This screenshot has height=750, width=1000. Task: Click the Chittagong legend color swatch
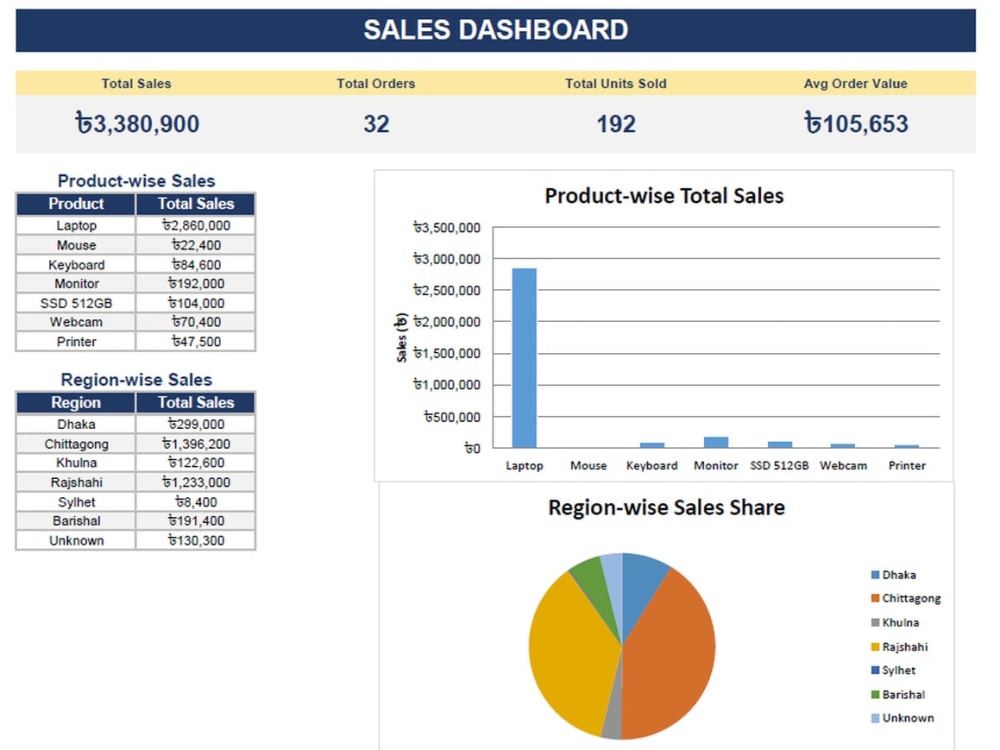click(x=875, y=598)
